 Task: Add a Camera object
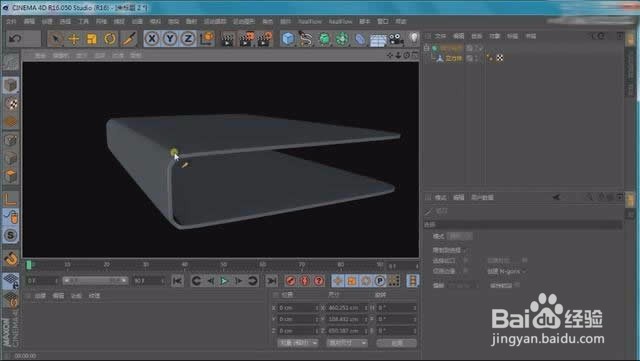[396, 39]
